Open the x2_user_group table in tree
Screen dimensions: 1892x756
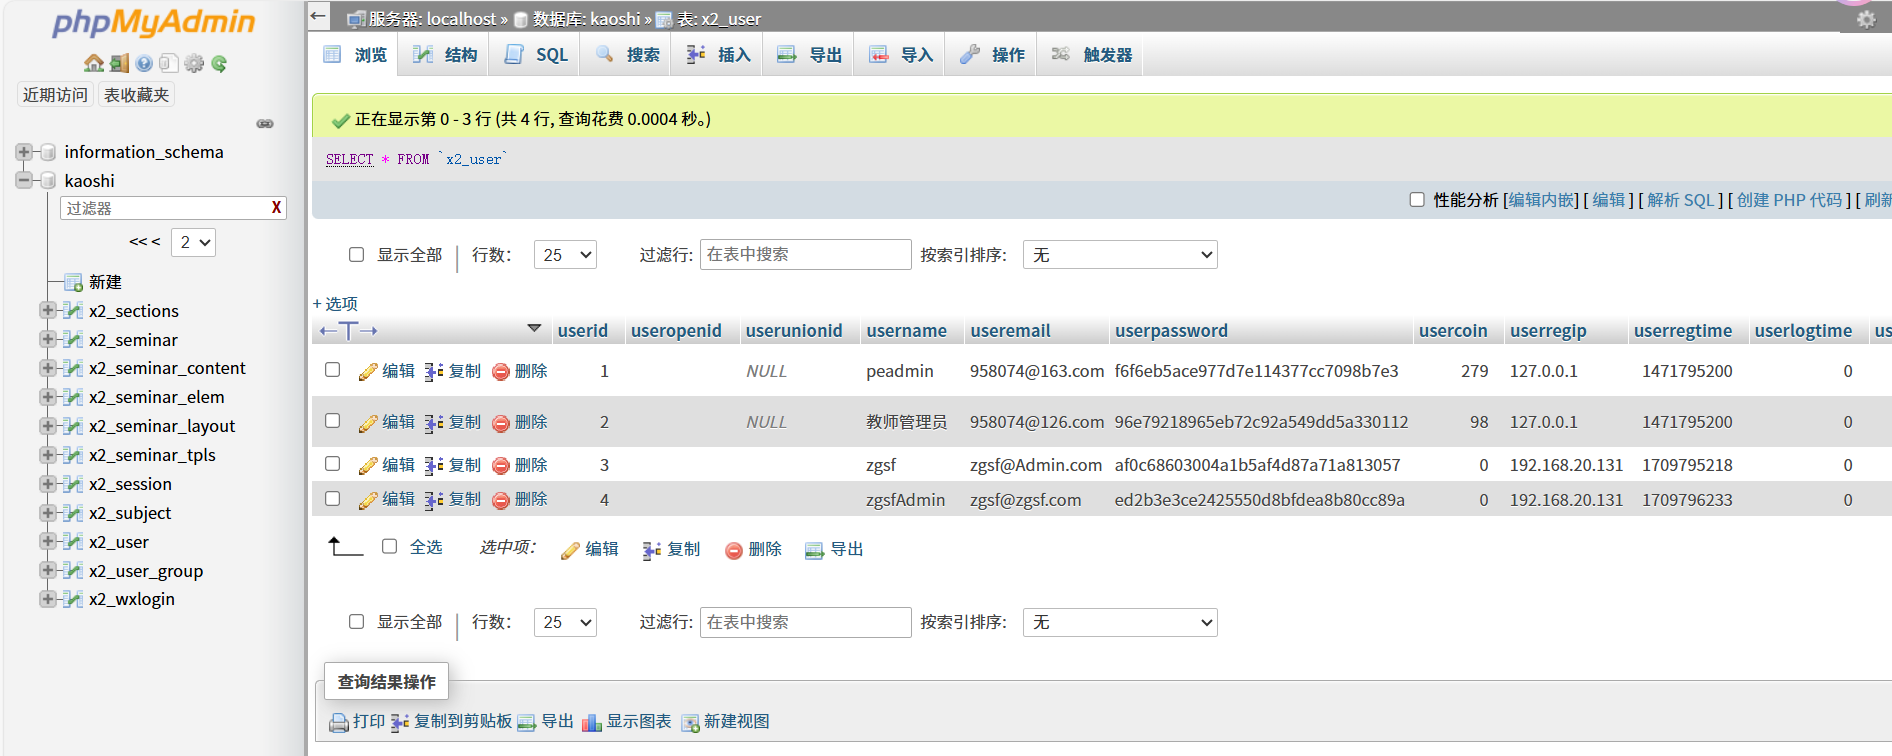146,571
